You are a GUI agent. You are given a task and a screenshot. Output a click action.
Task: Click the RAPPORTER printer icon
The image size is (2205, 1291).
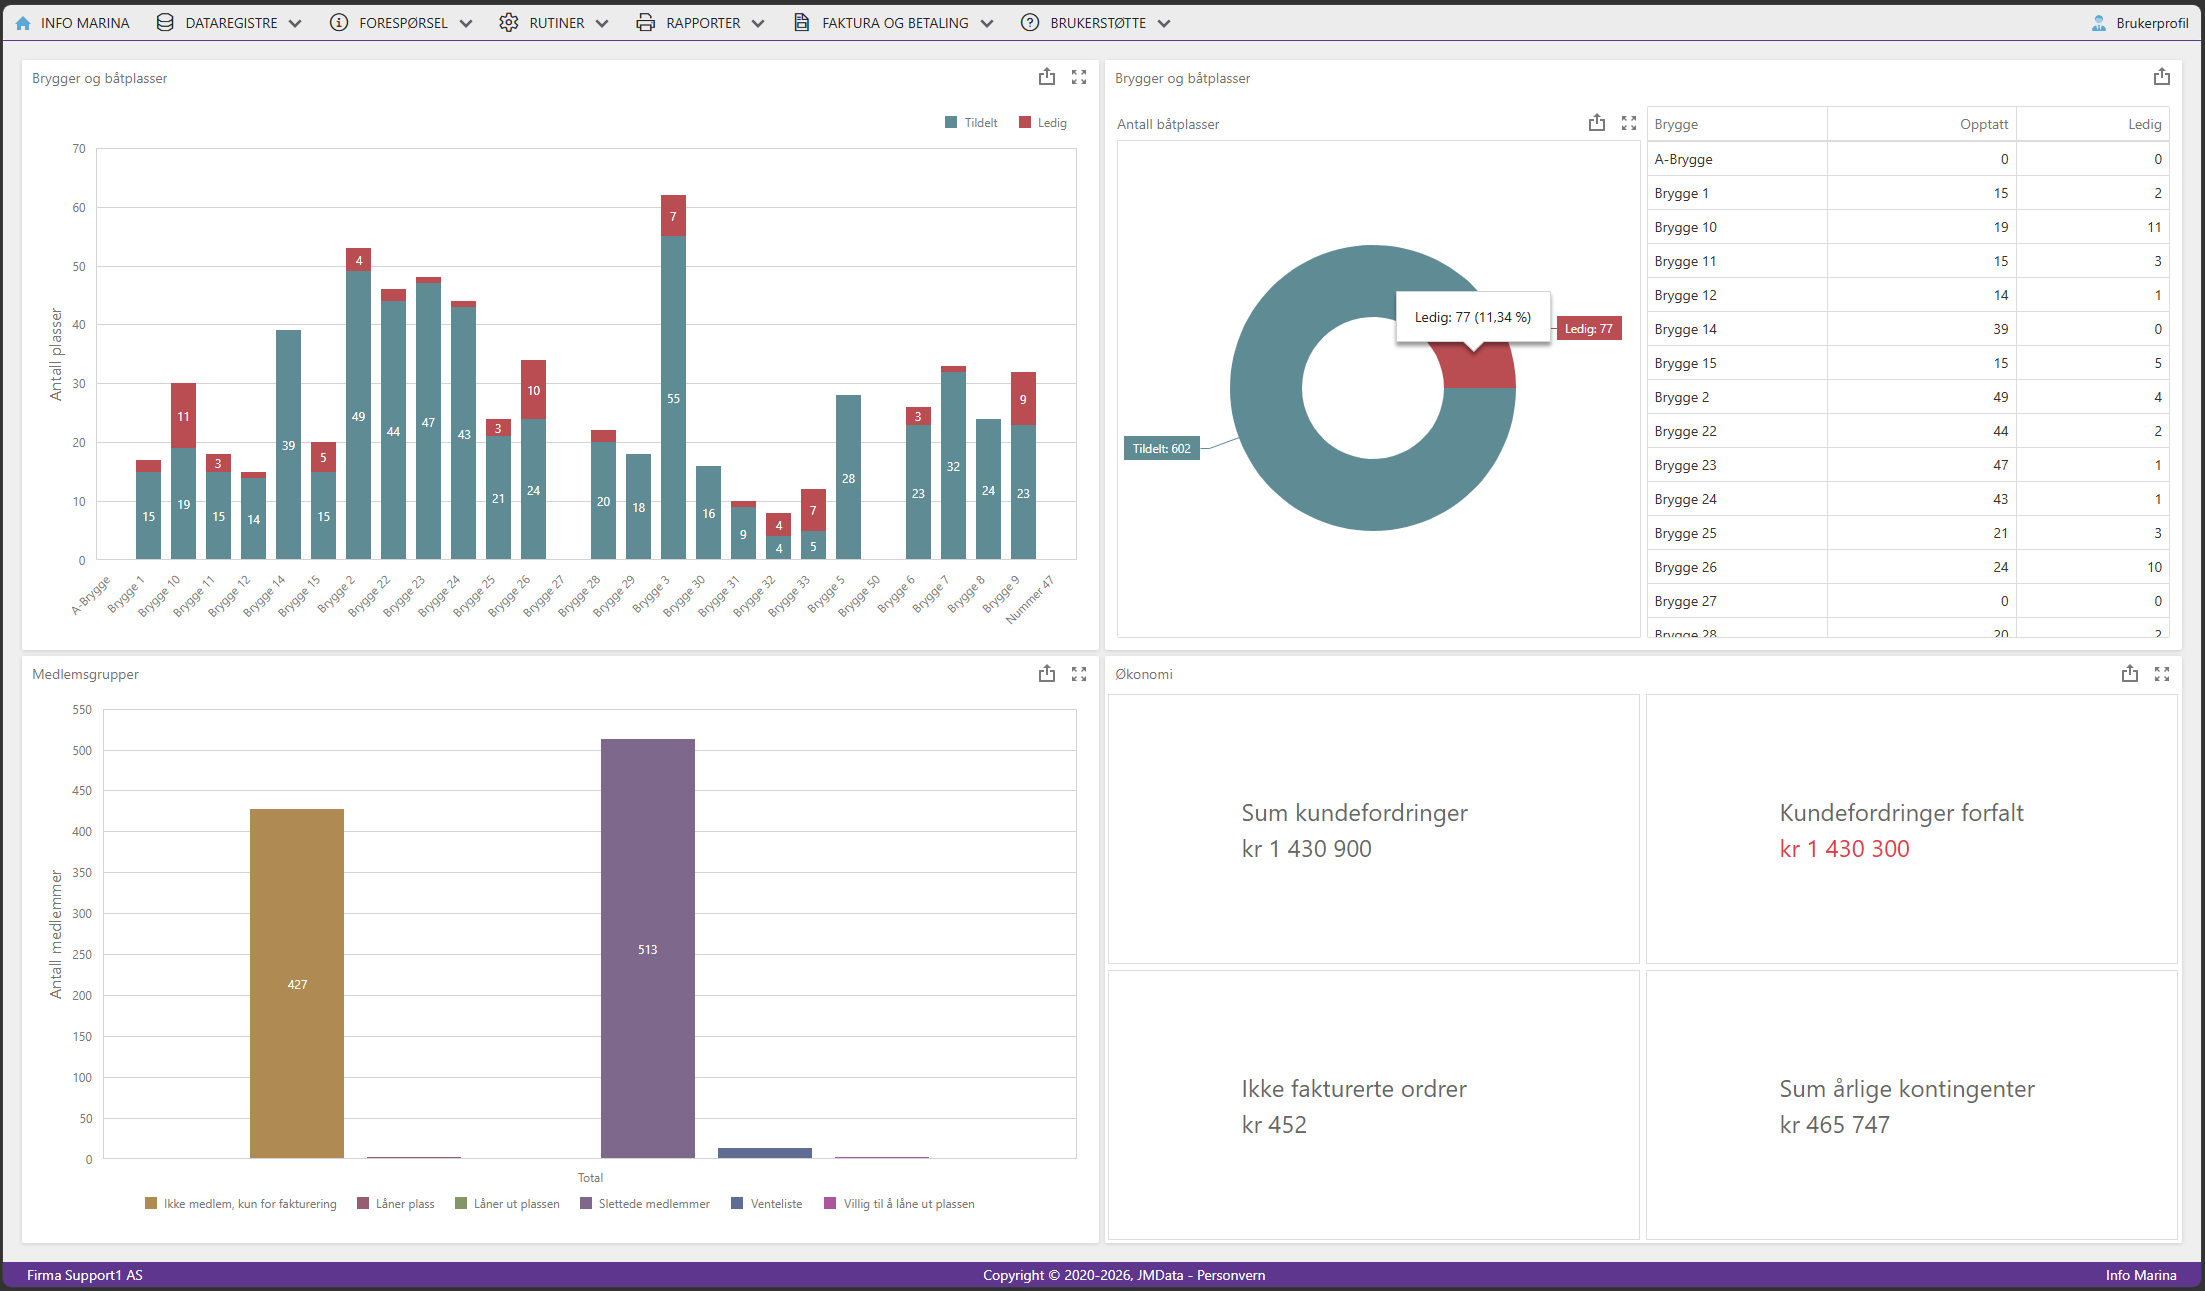(646, 22)
